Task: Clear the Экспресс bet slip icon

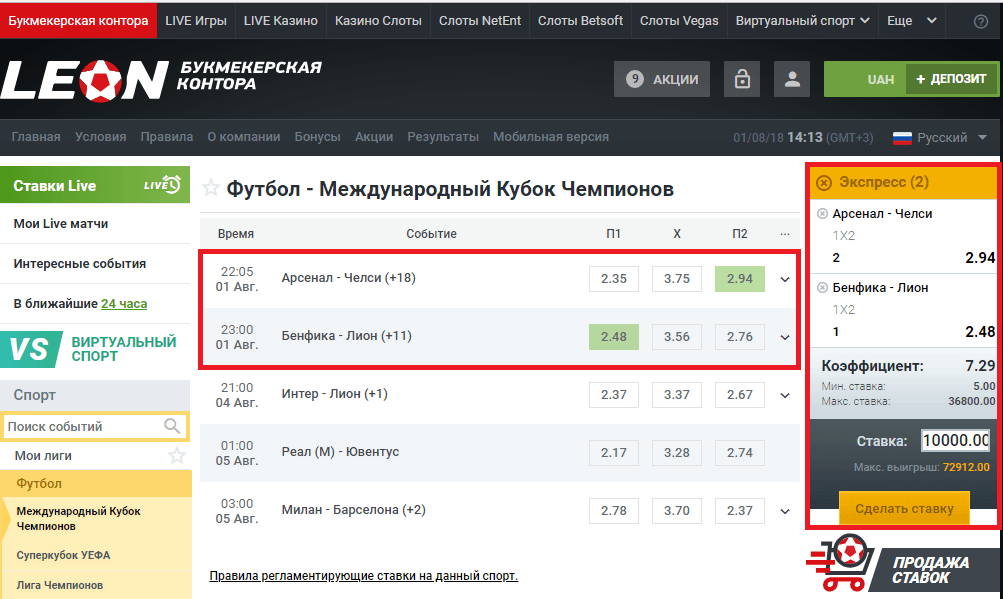Action: [823, 182]
